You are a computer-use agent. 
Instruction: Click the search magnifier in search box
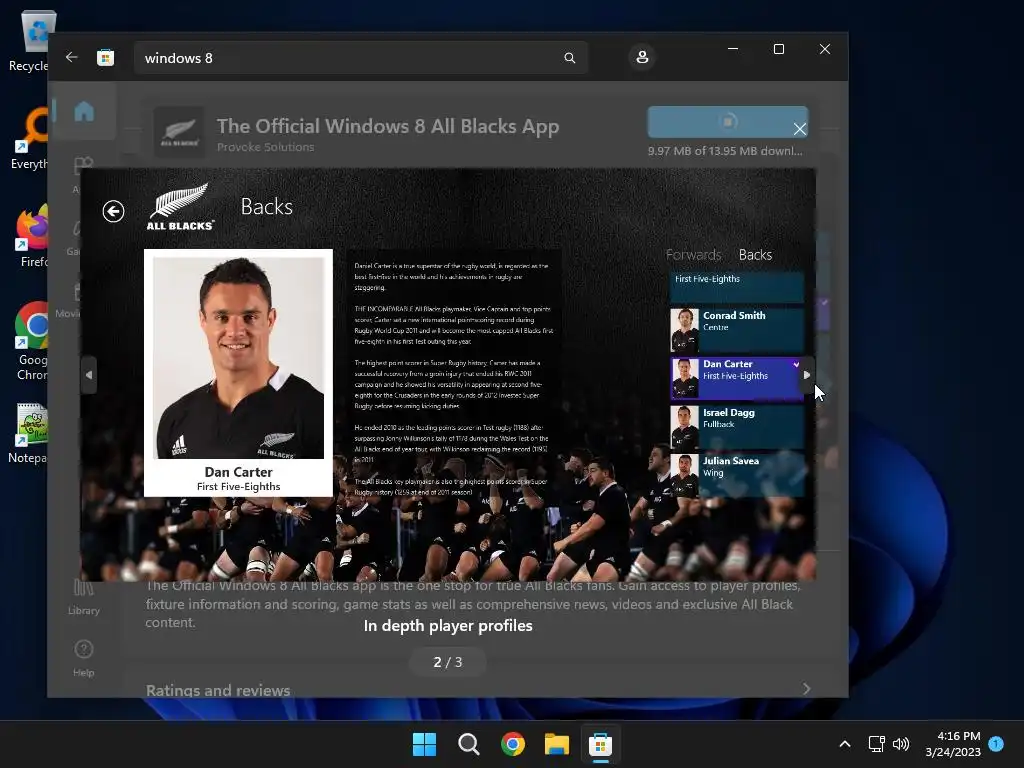[x=569, y=58]
